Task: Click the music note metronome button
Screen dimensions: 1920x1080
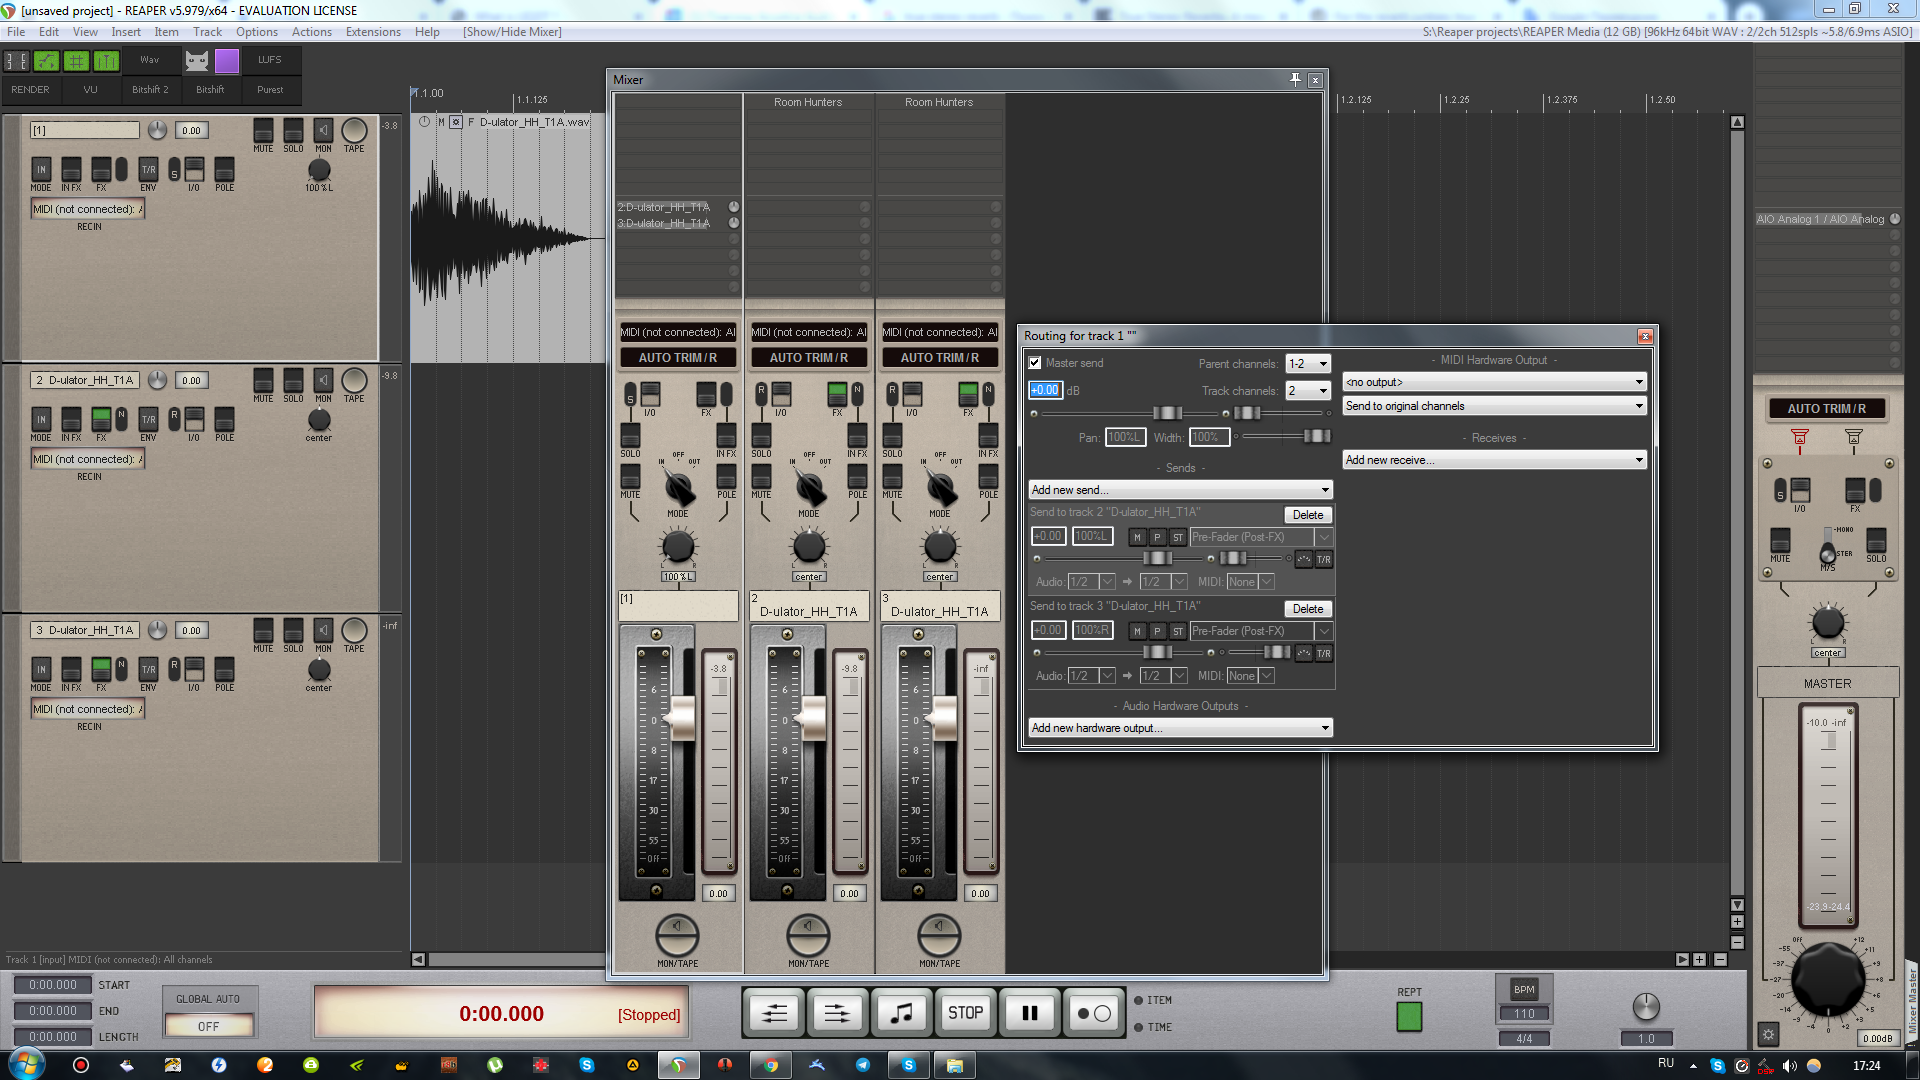Action: (x=902, y=1013)
